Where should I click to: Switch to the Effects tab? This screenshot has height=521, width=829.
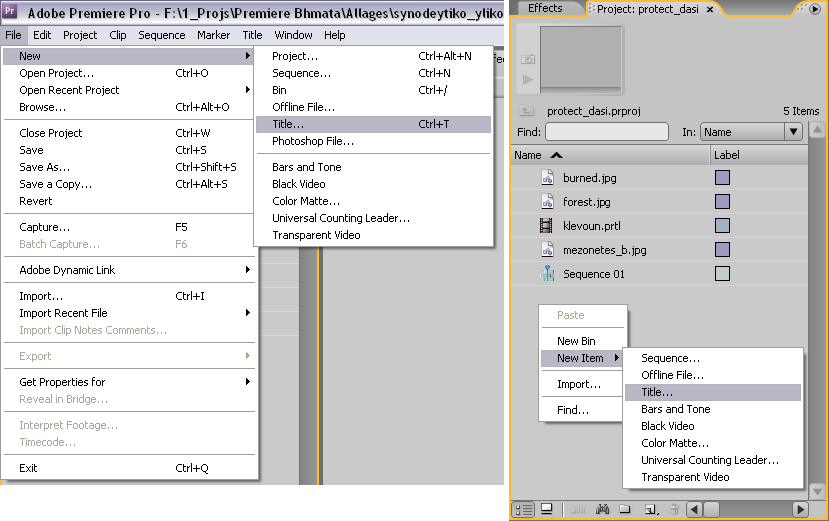coord(545,8)
